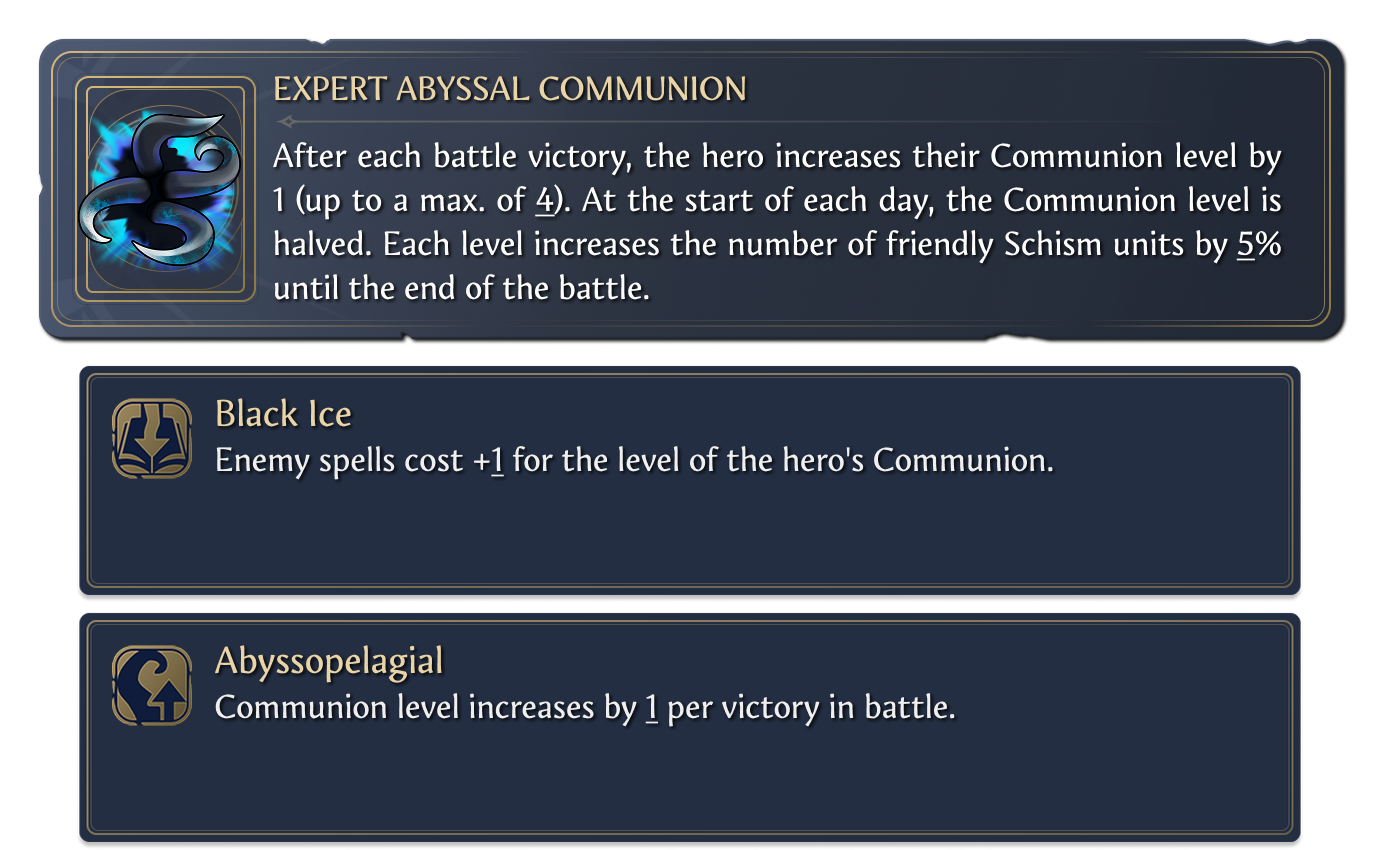Select the EXPERT ABYSSAL COMMUNION header
This screenshot has height=850, width=1382.
(509, 89)
